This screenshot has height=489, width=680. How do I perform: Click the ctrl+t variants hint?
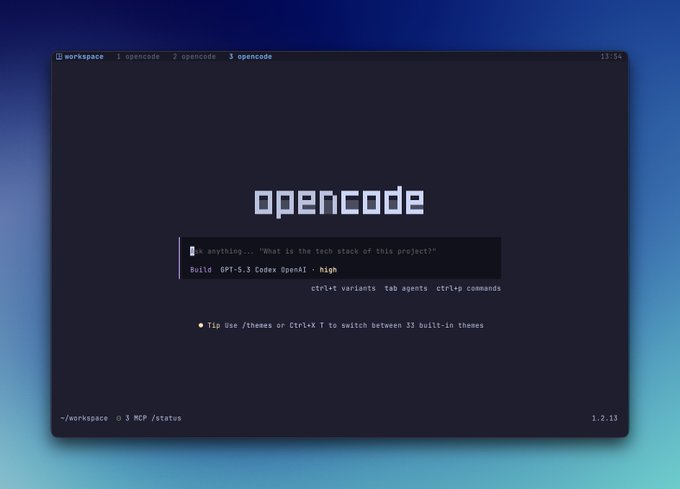pos(343,288)
